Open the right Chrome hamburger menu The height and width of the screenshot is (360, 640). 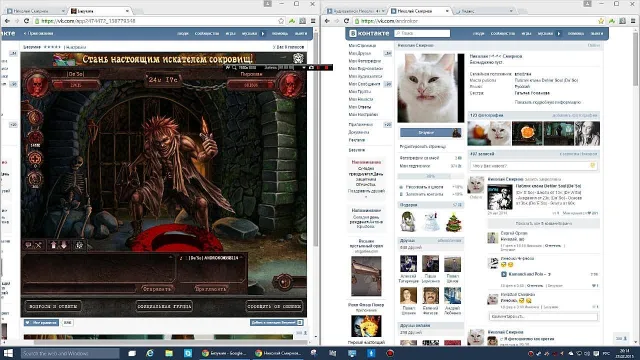(633, 21)
